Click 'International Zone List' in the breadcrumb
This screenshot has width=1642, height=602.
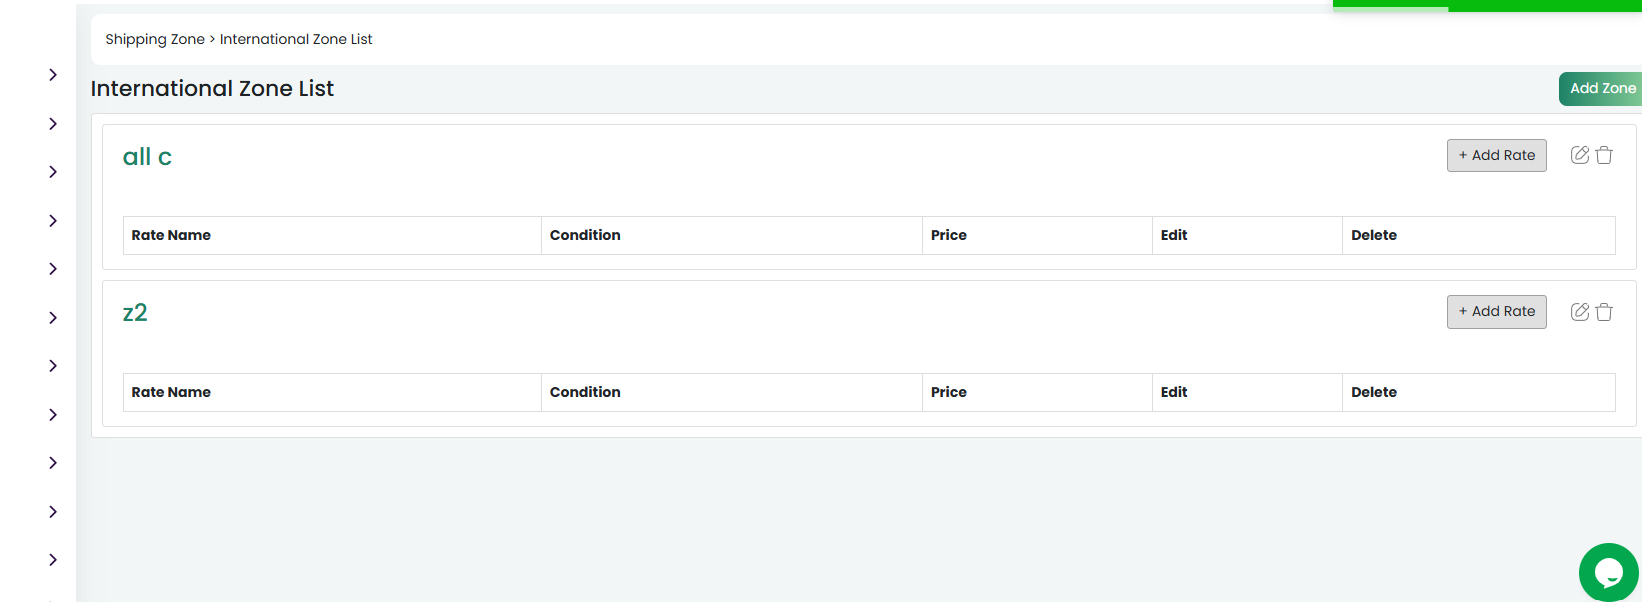pos(296,39)
